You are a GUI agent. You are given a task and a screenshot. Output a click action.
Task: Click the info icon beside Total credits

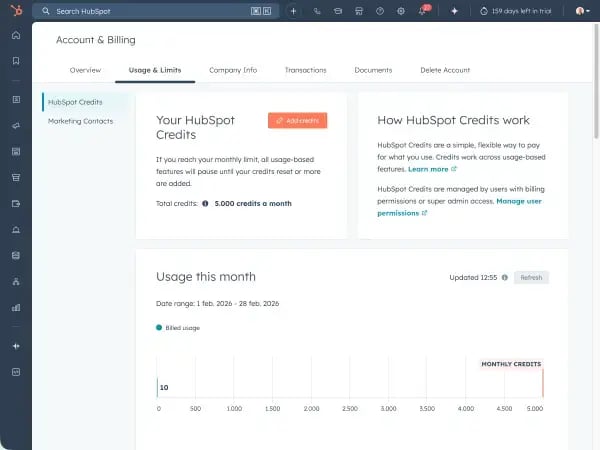coord(205,203)
